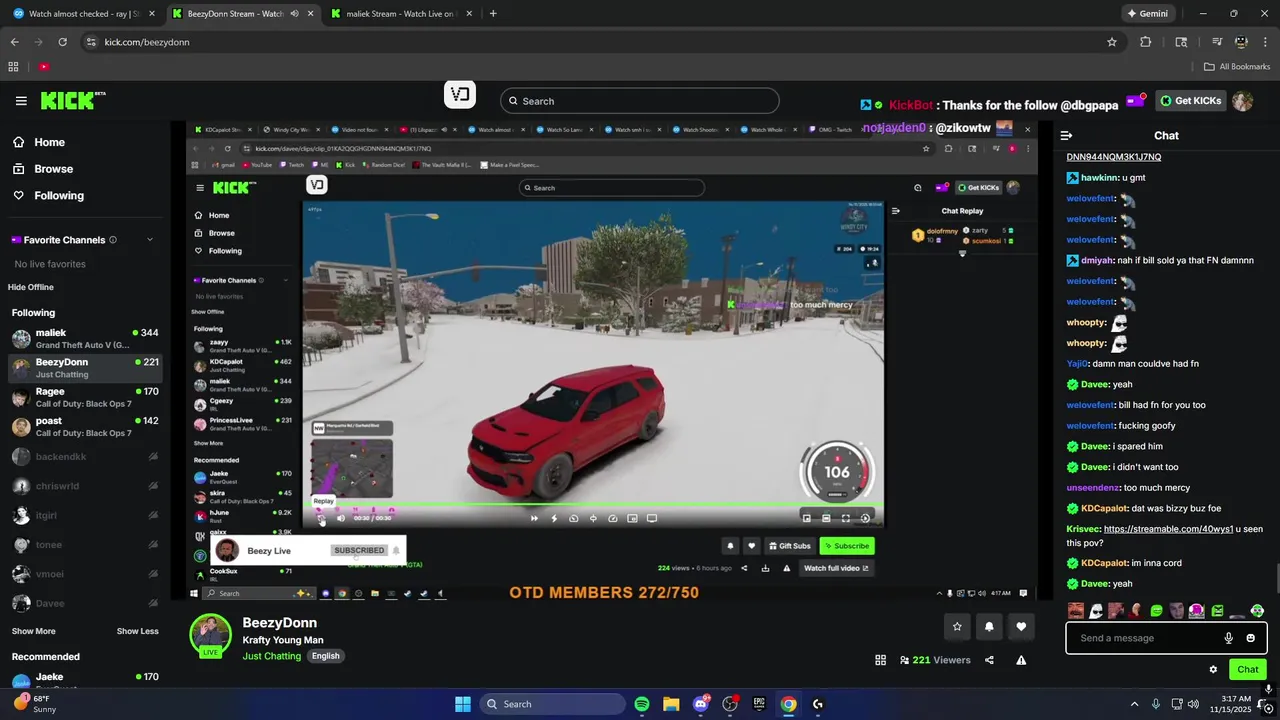Open offline channel chriswrld
The image size is (1280, 720).
[84, 486]
